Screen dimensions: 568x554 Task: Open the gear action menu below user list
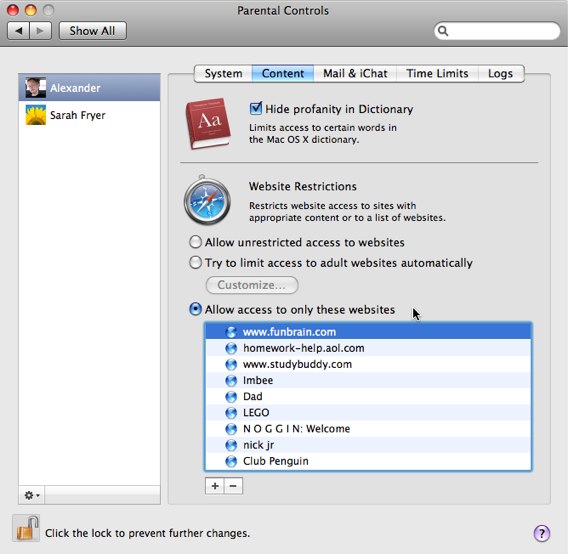32,495
